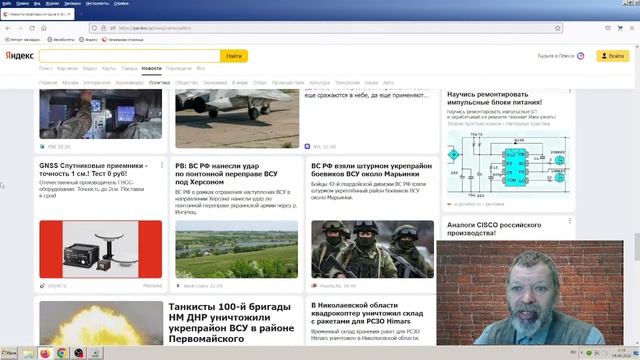Open headline ВС РФ взяли штурмом укрепрайон около Марьинки

pos(371,170)
